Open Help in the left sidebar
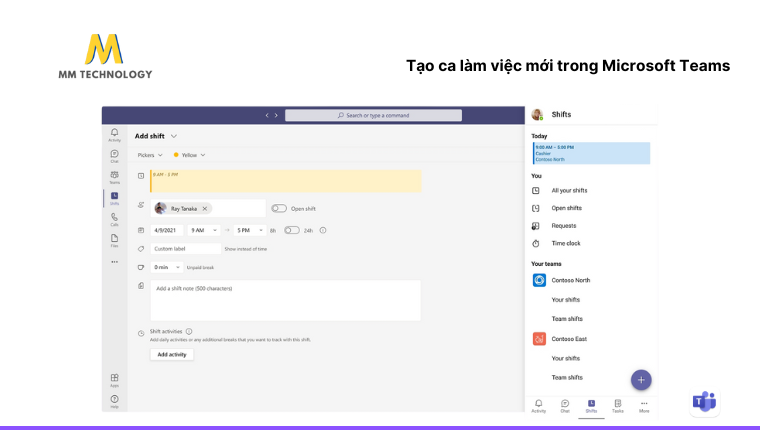 coord(114,401)
